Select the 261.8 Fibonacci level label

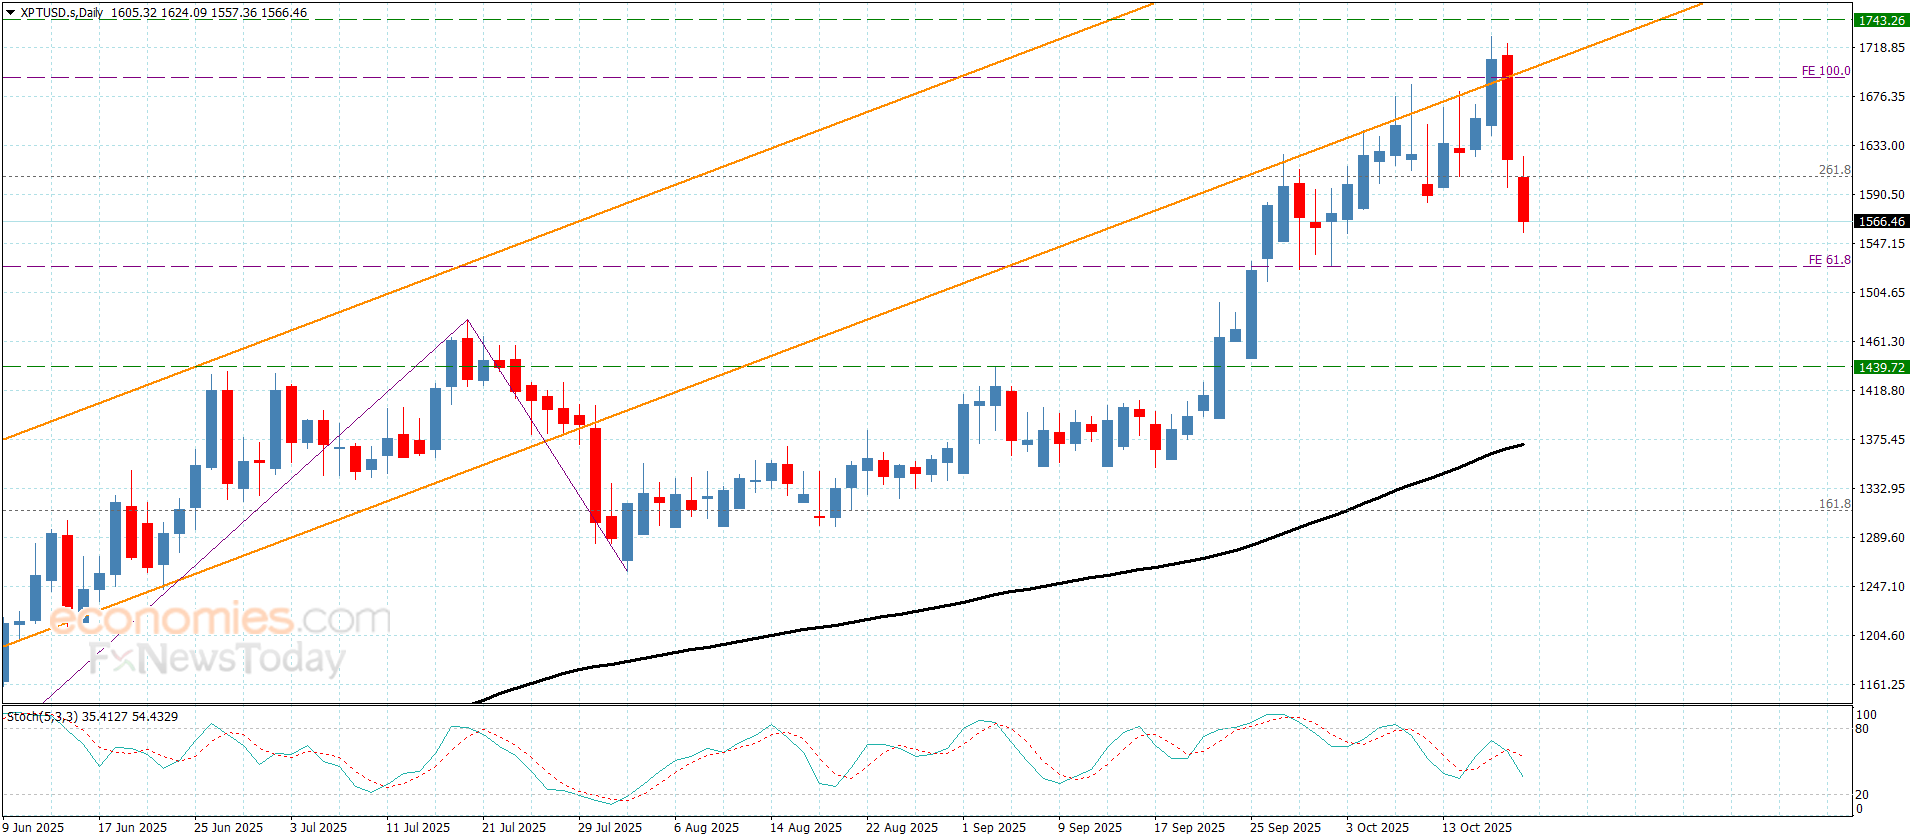pyautogui.click(x=1834, y=170)
